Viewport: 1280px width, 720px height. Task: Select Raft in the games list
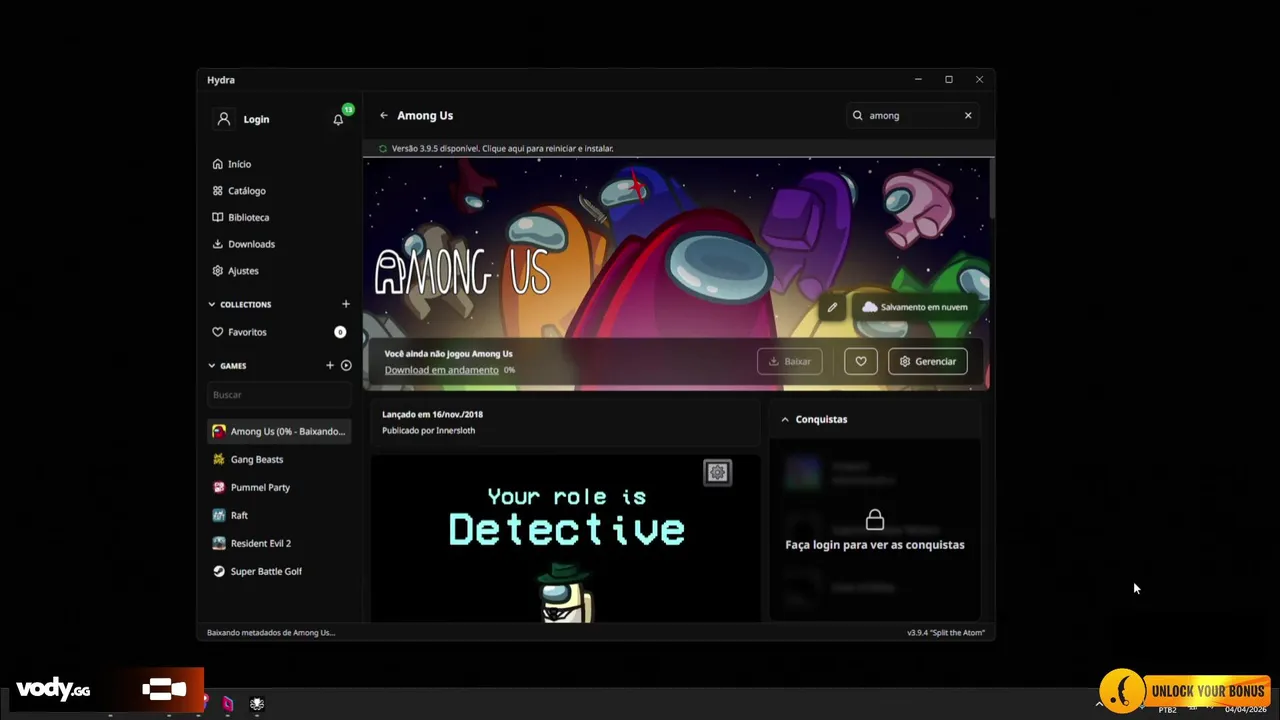tap(279, 516)
